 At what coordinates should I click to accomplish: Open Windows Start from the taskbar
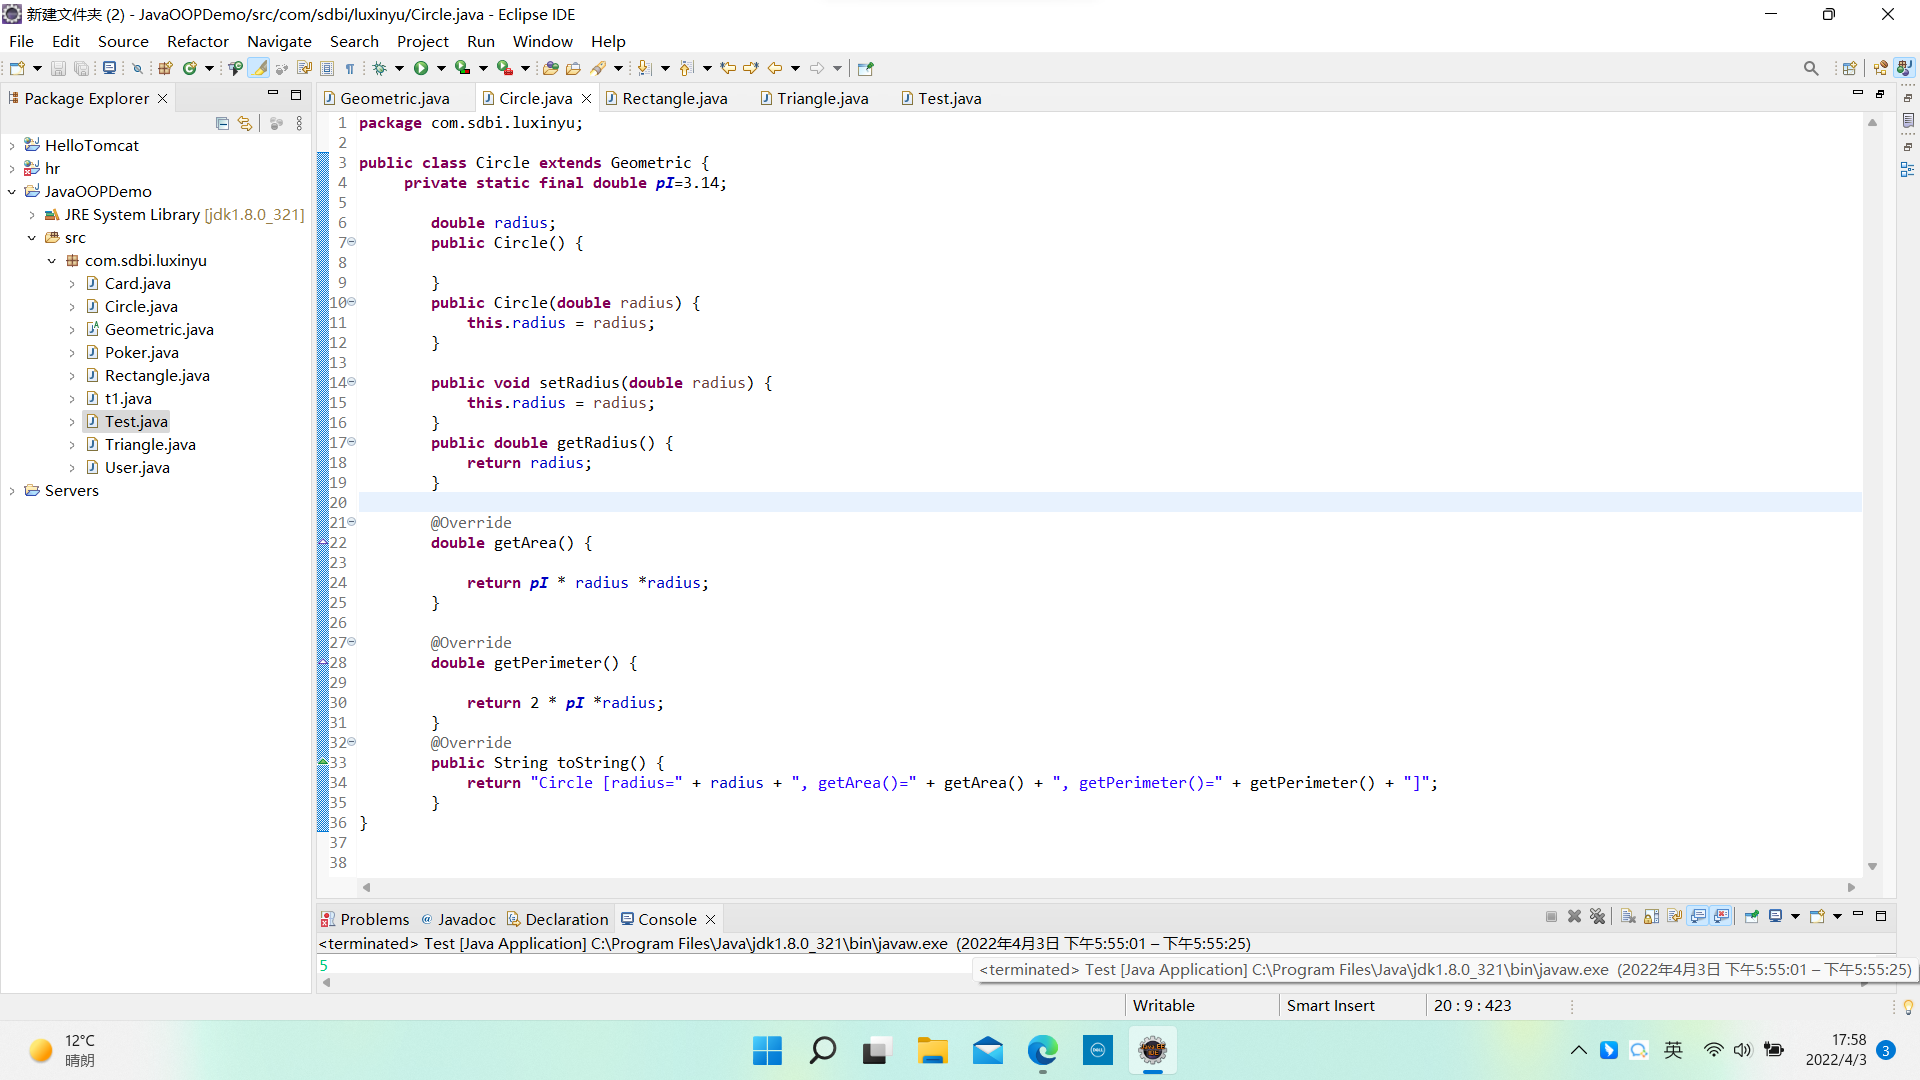tap(767, 1050)
